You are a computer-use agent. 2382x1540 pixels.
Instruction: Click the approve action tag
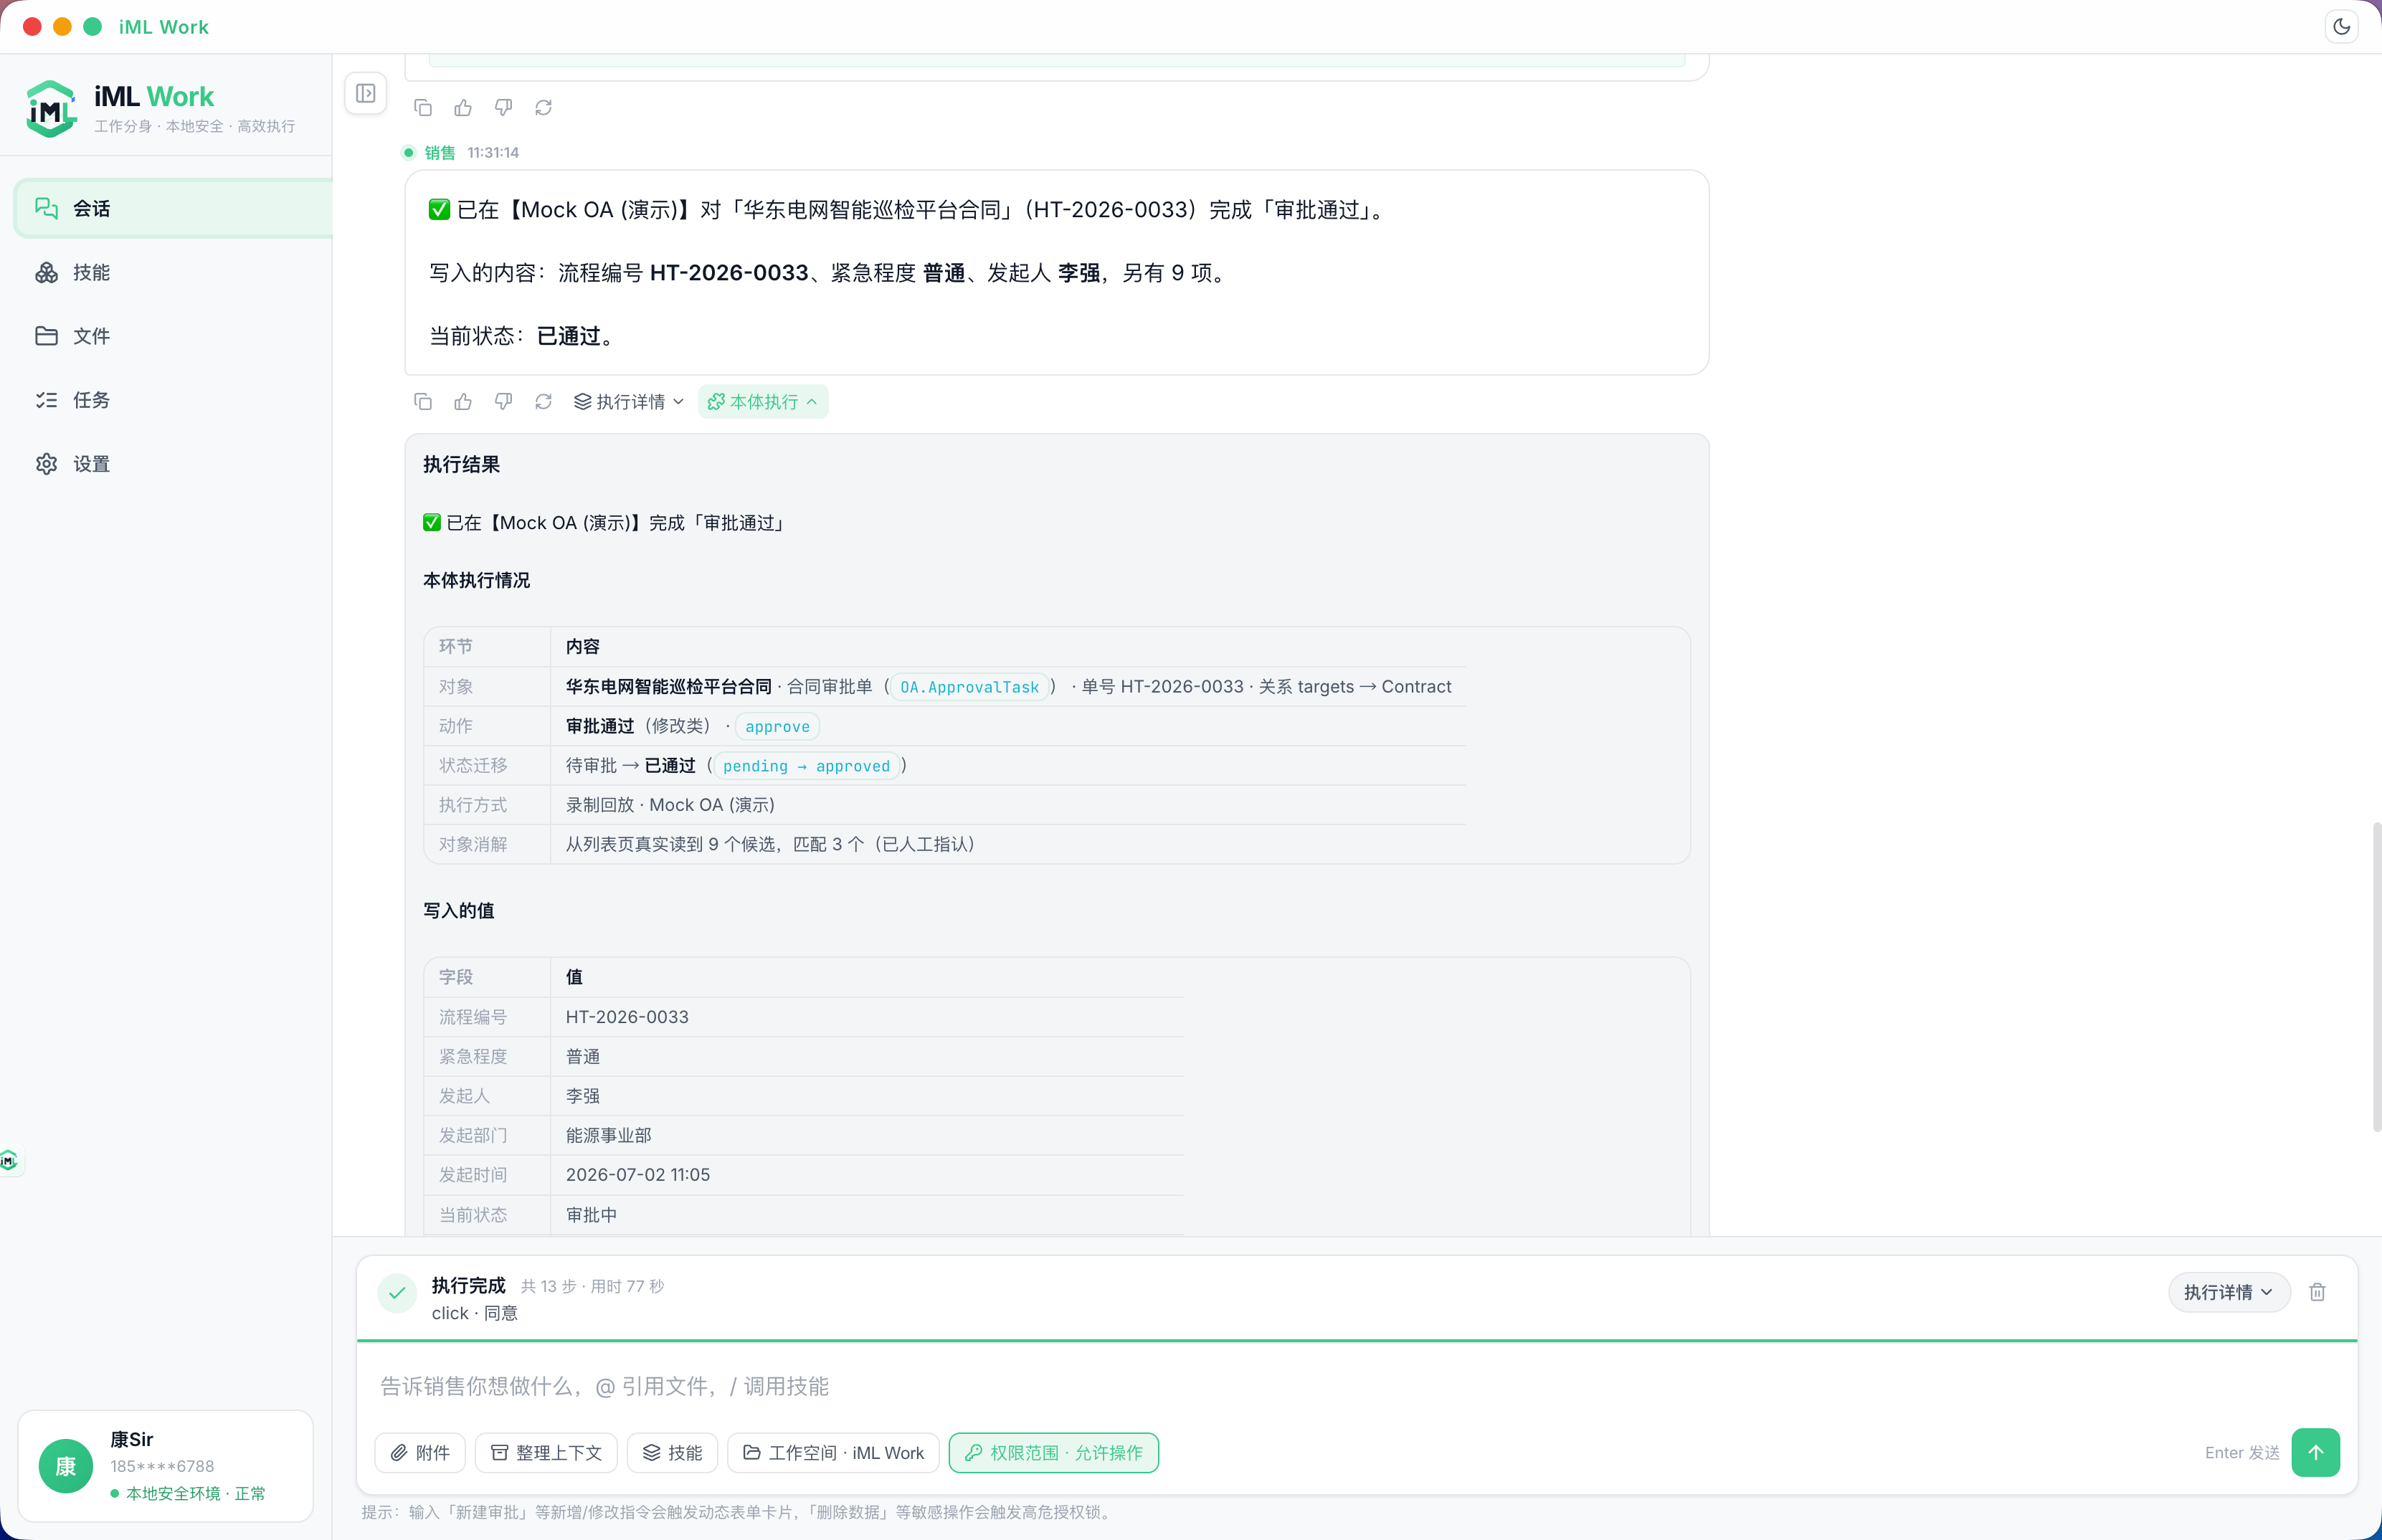click(x=777, y=726)
